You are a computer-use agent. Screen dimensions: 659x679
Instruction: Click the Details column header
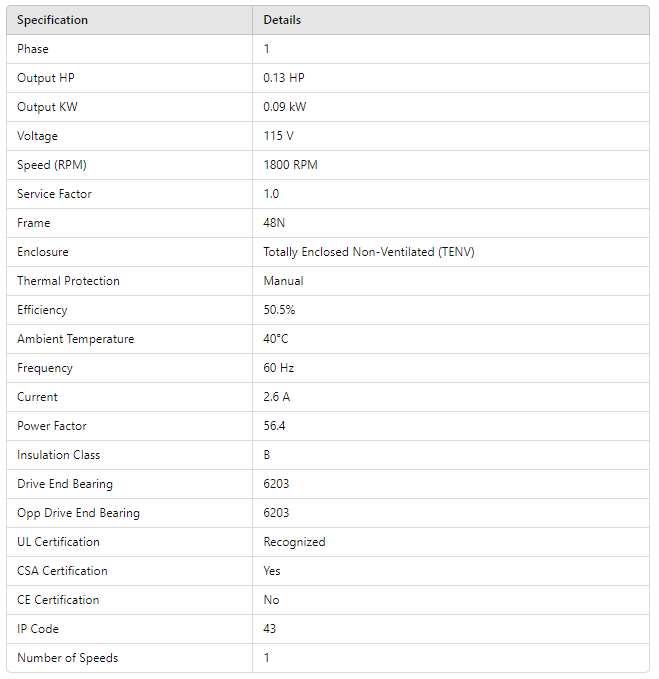(x=282, y=20)
